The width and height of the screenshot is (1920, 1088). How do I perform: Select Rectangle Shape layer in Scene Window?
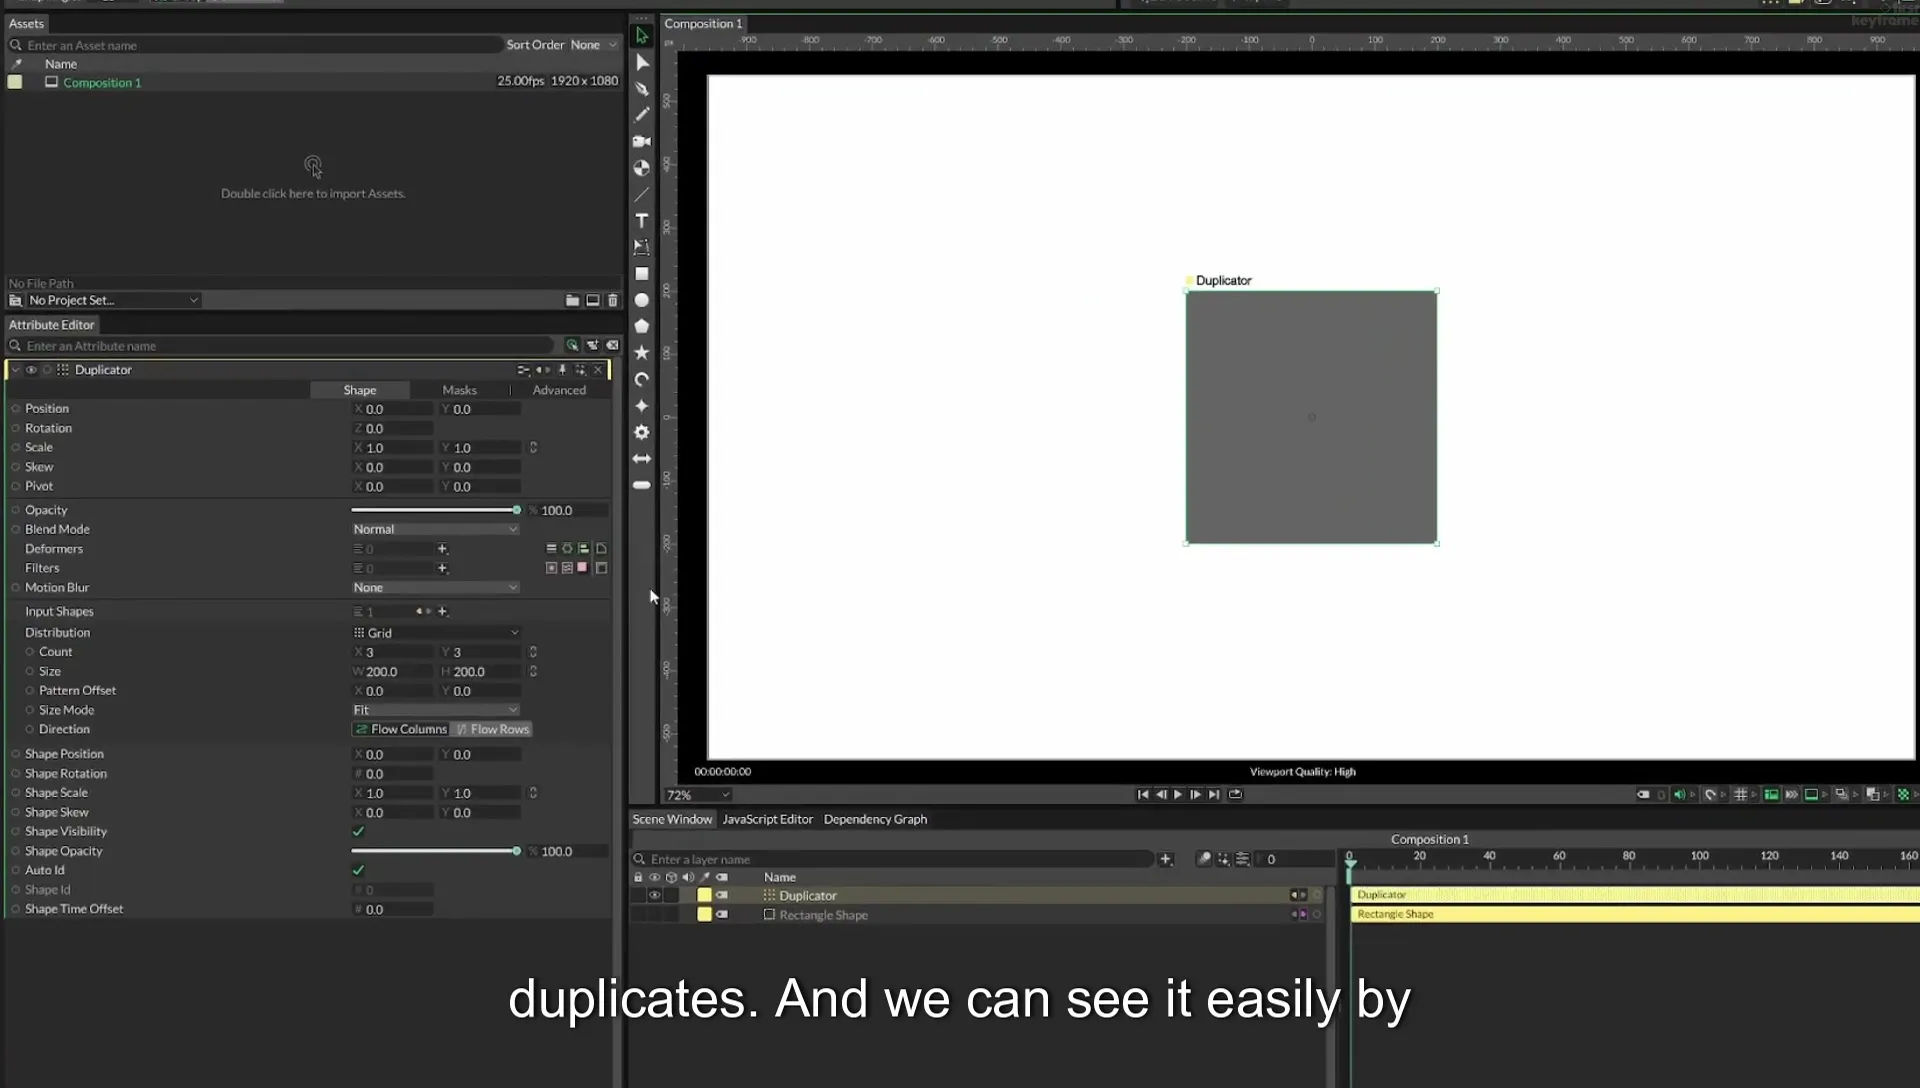point(823,915)
